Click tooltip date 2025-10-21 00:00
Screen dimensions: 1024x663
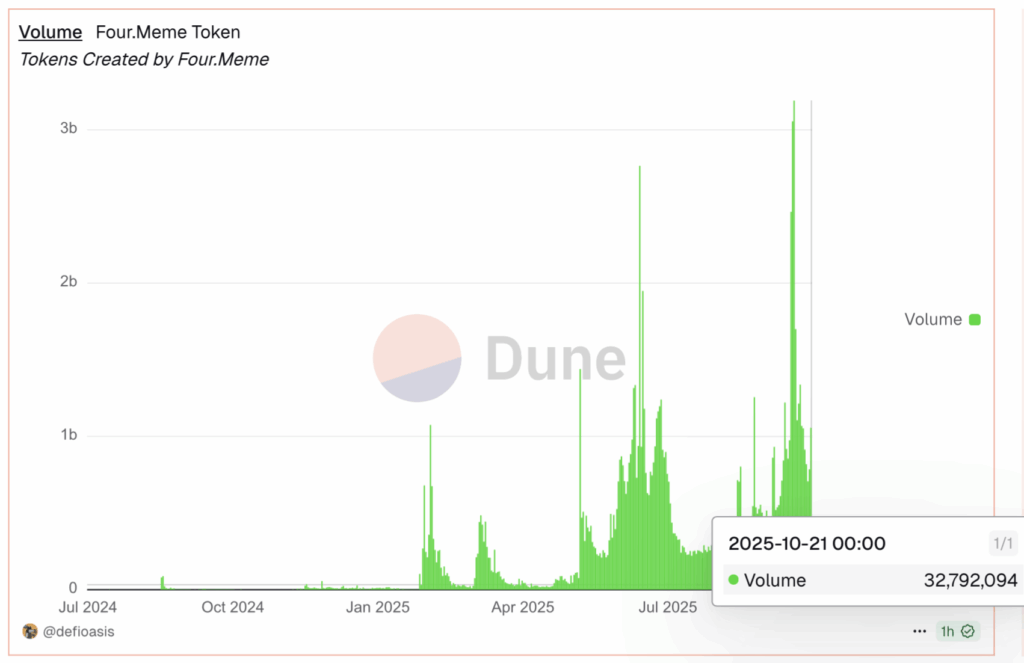(806, 544)
